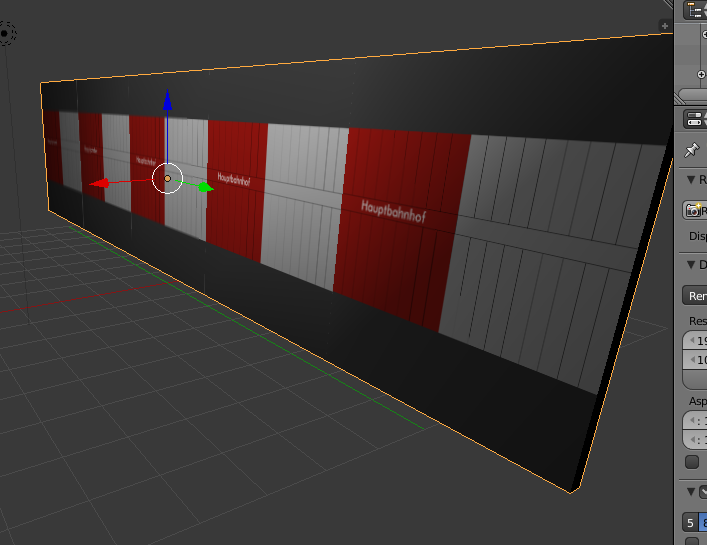Expand the upper Outliner tree plus icon
Screen dimensions: 707x545
click(x=705, y=34)
